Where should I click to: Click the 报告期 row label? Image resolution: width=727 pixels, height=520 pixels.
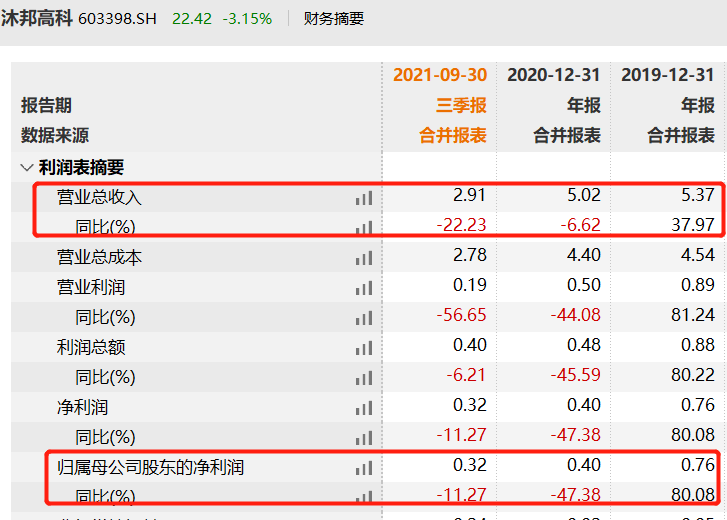pyautogui.click(x=46, y=105)
